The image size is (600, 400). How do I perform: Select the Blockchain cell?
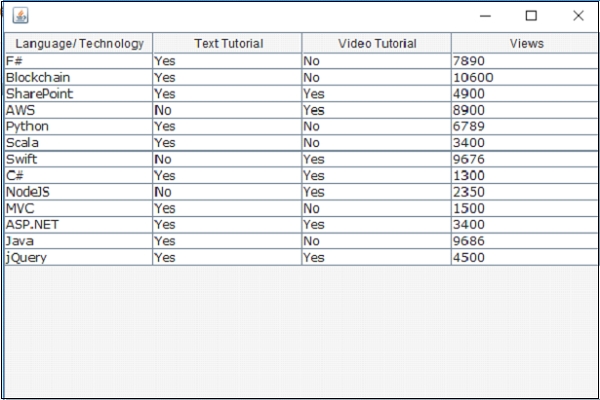(38, 77)
